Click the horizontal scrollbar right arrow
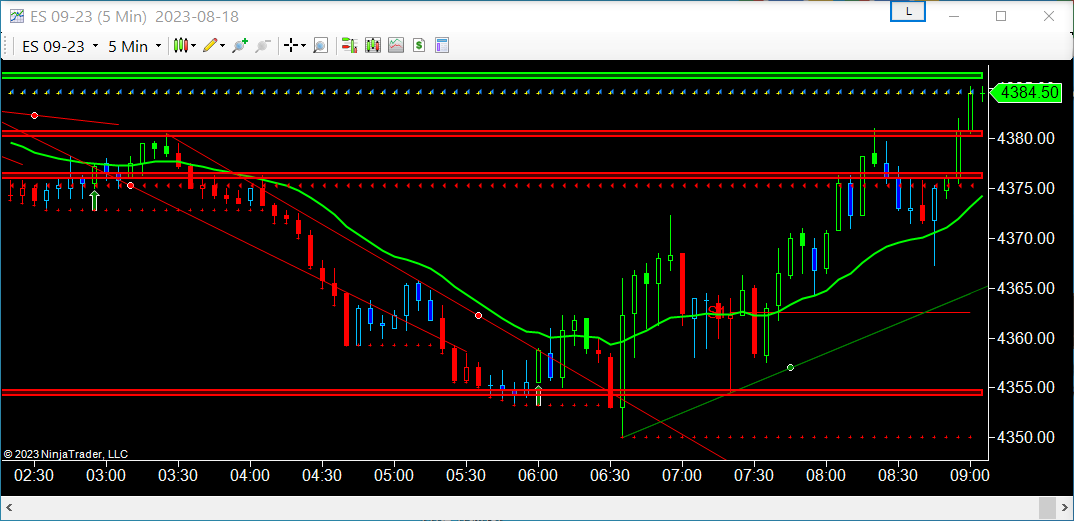 [x=1064, y=509]
